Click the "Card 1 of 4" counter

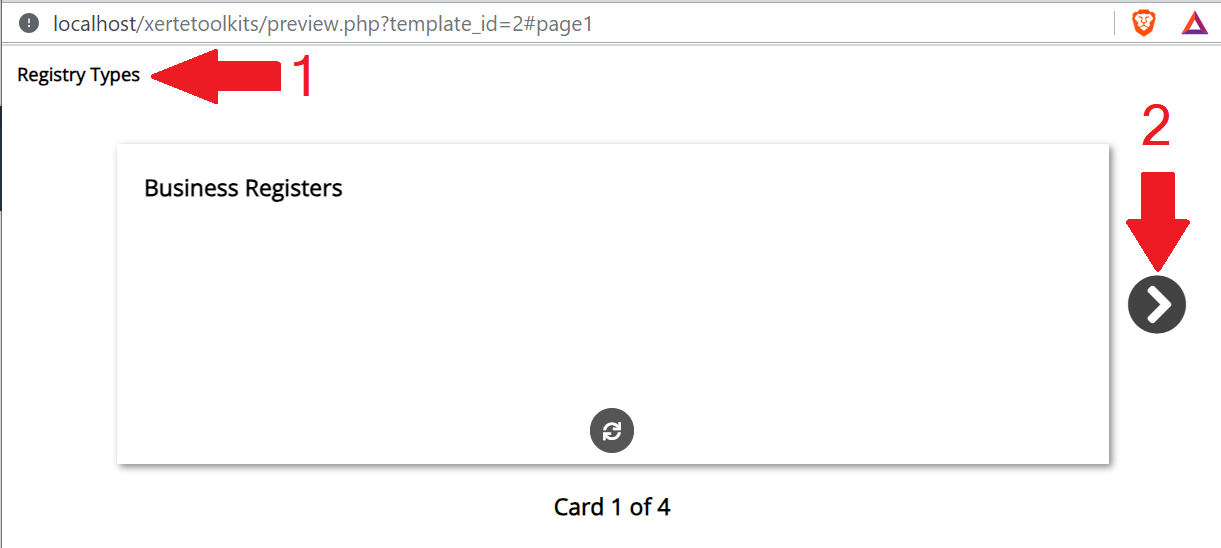pos(612,507)
